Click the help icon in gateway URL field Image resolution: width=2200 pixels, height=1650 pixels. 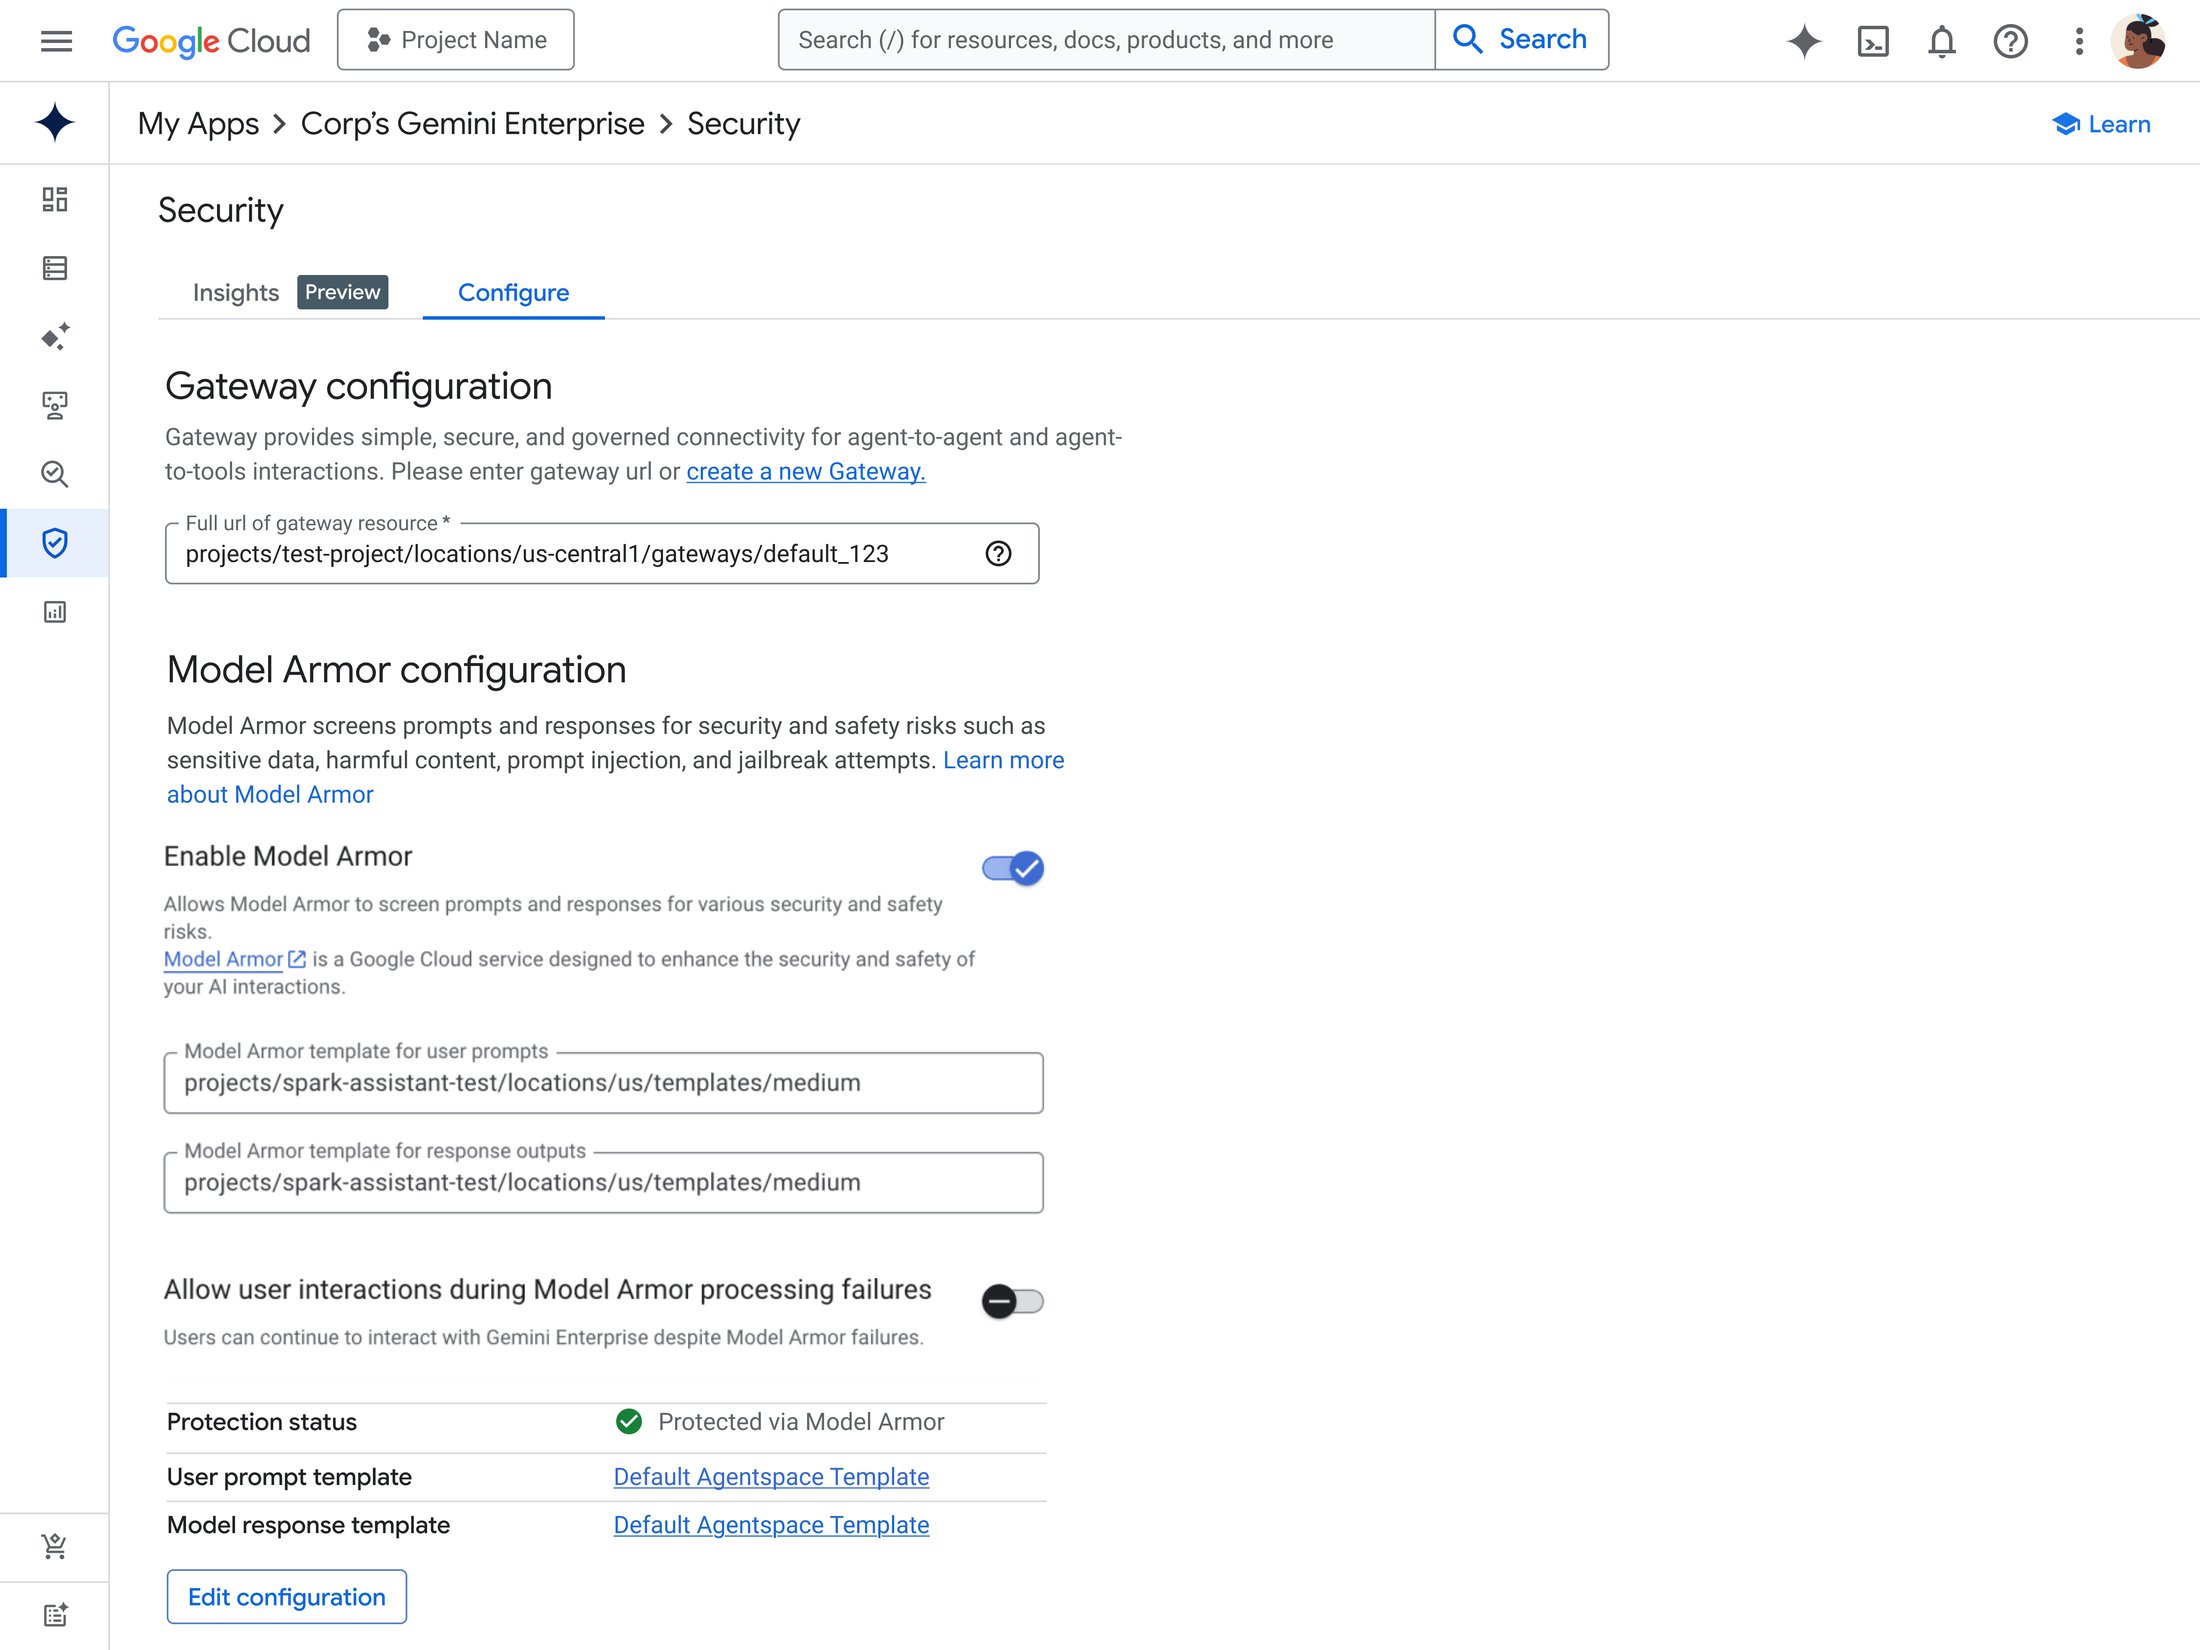(x=998, y=554)
